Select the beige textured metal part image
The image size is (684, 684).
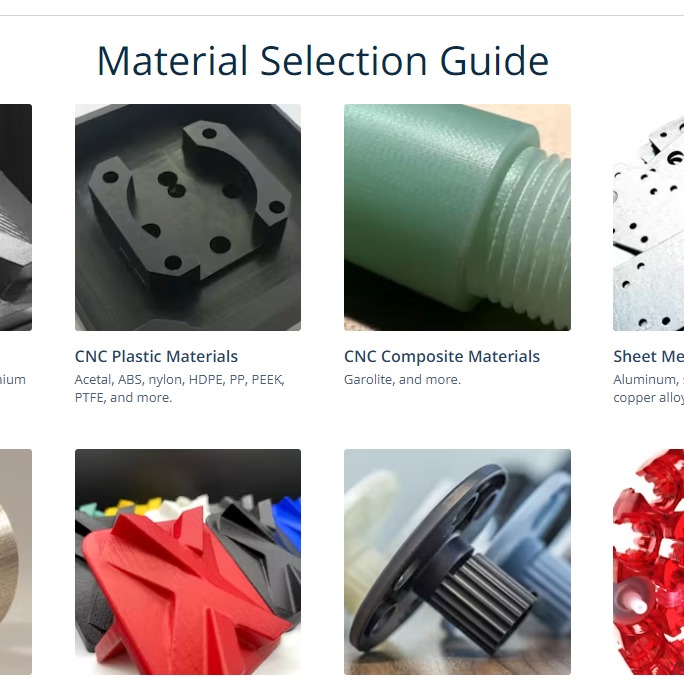(x=16, y=562)
